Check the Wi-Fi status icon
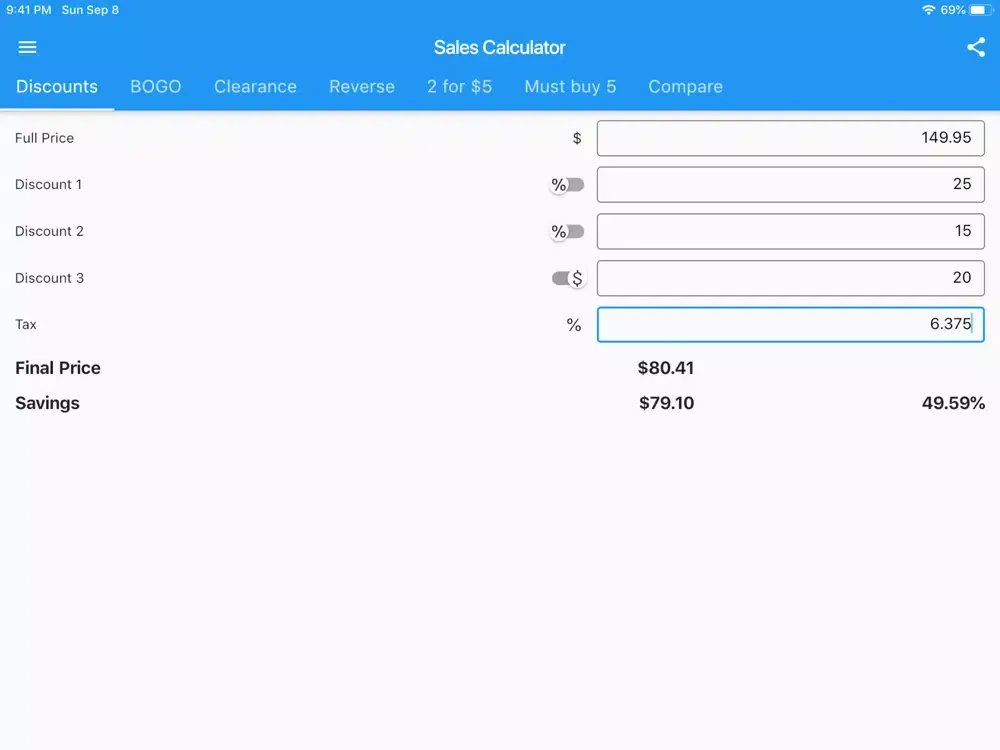 point(929,10)
